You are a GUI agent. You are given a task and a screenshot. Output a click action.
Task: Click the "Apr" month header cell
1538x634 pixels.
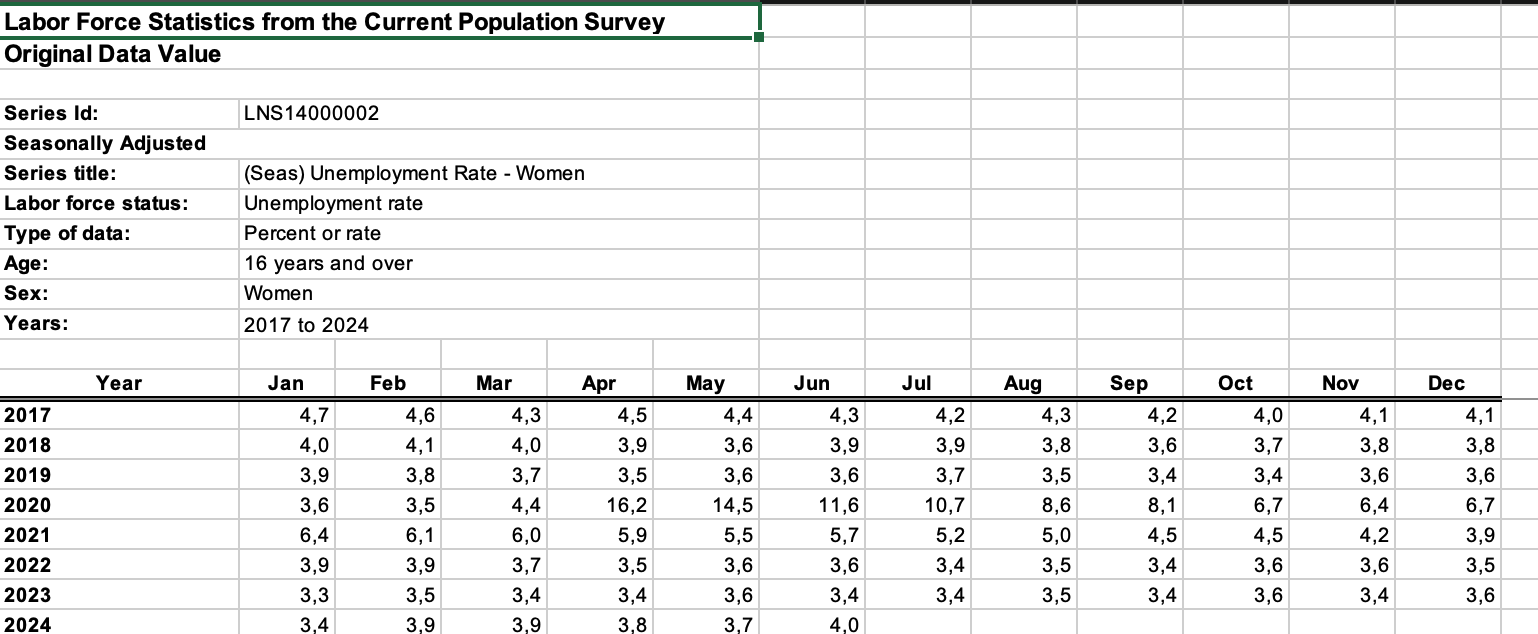click(x=599, y=383)
